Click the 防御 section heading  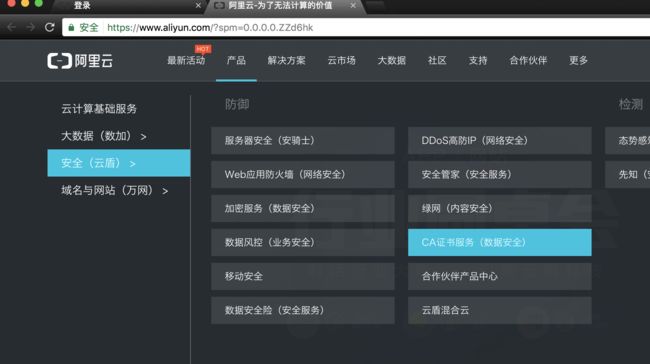click(237, 104)
